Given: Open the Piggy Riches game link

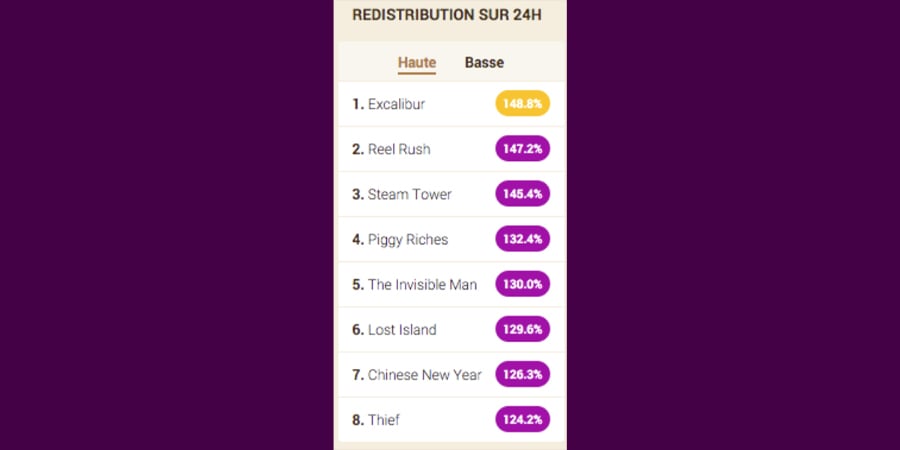Looking at the screenshot, I should coord(408,239).
